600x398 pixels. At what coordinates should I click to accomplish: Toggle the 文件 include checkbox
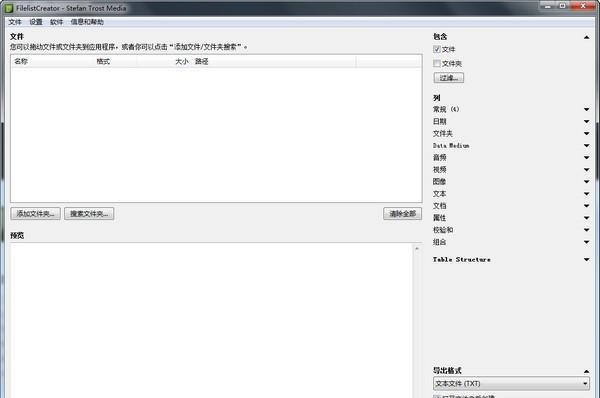437,49
